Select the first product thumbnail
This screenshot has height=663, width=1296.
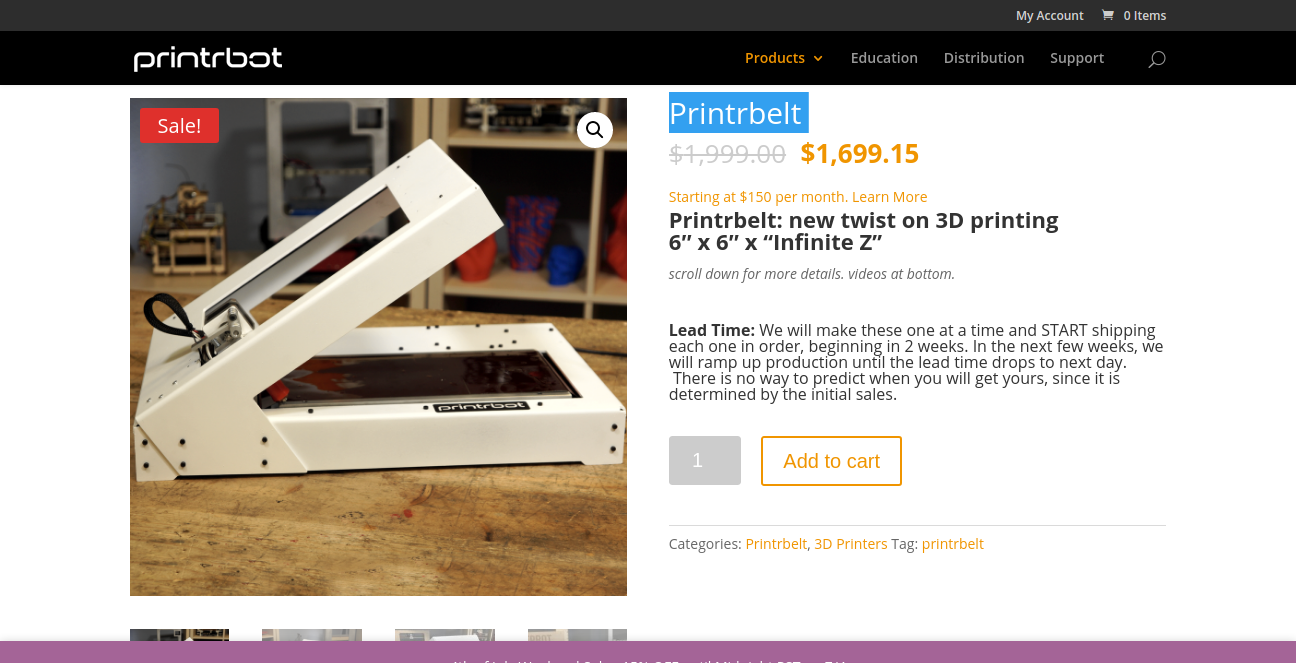[180, 635]
